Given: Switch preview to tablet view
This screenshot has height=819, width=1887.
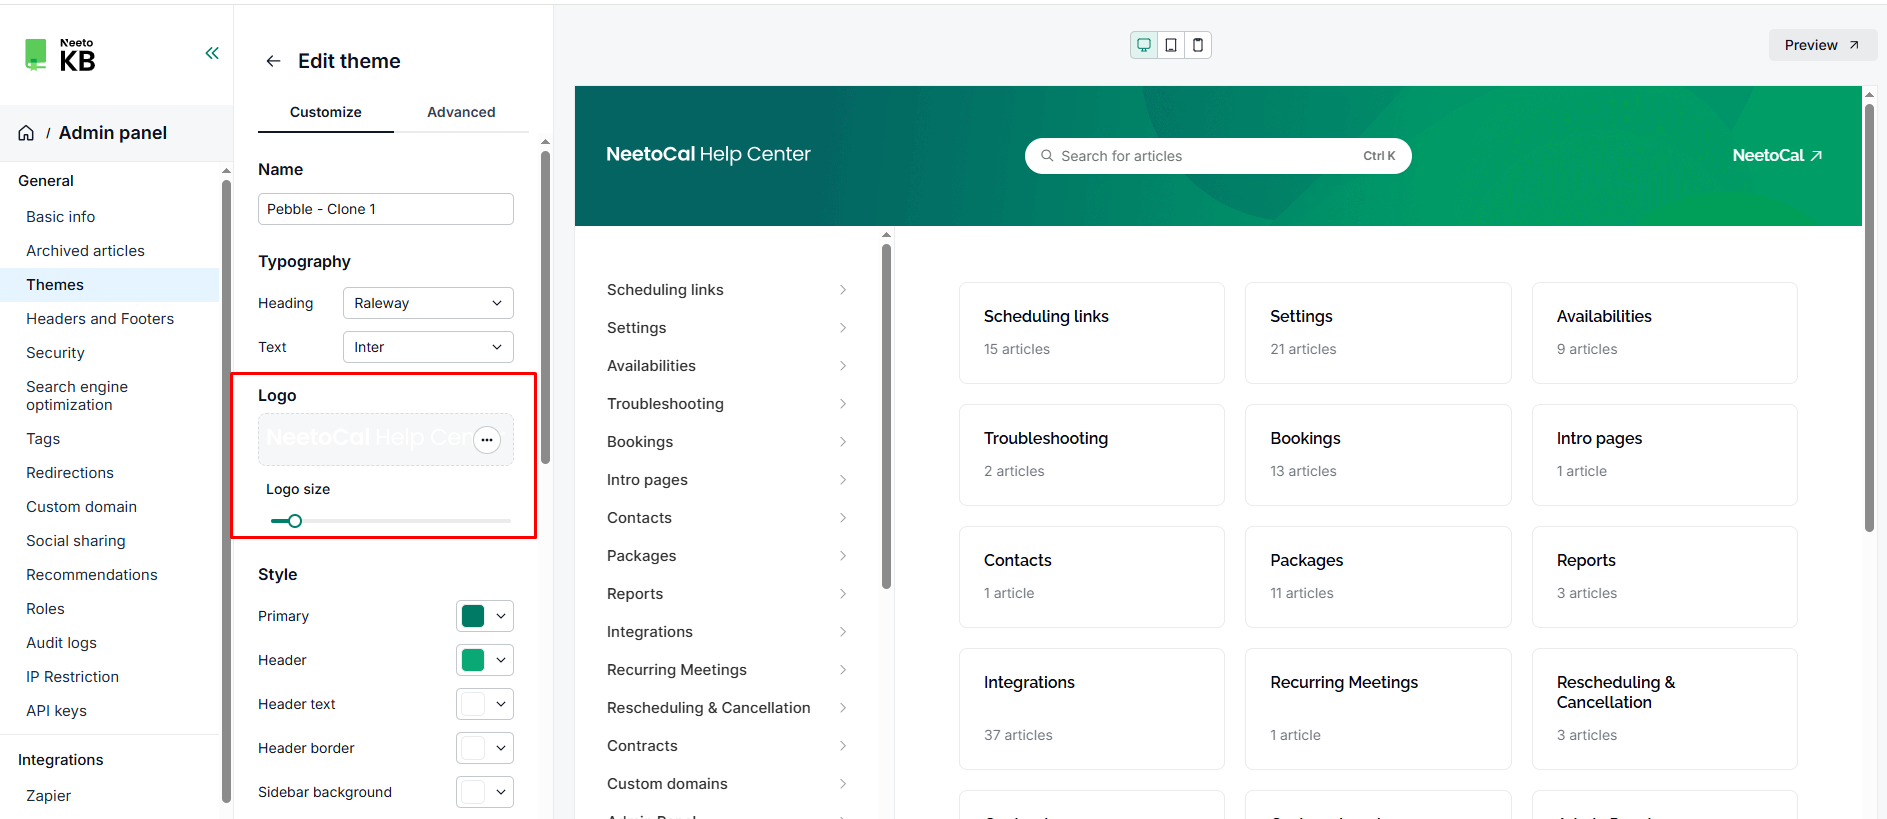Looking at the screenshot, I should 1171,45.
